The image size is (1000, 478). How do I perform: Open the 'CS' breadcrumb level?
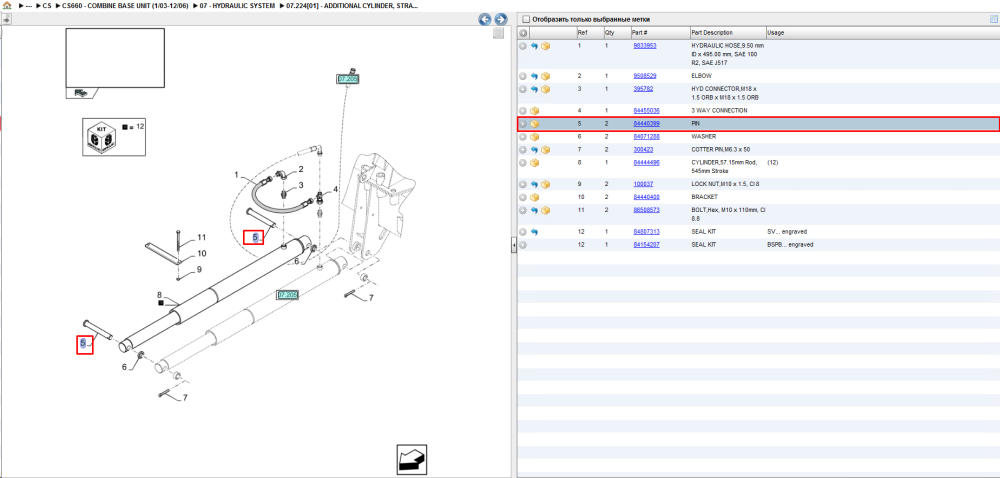47,5
